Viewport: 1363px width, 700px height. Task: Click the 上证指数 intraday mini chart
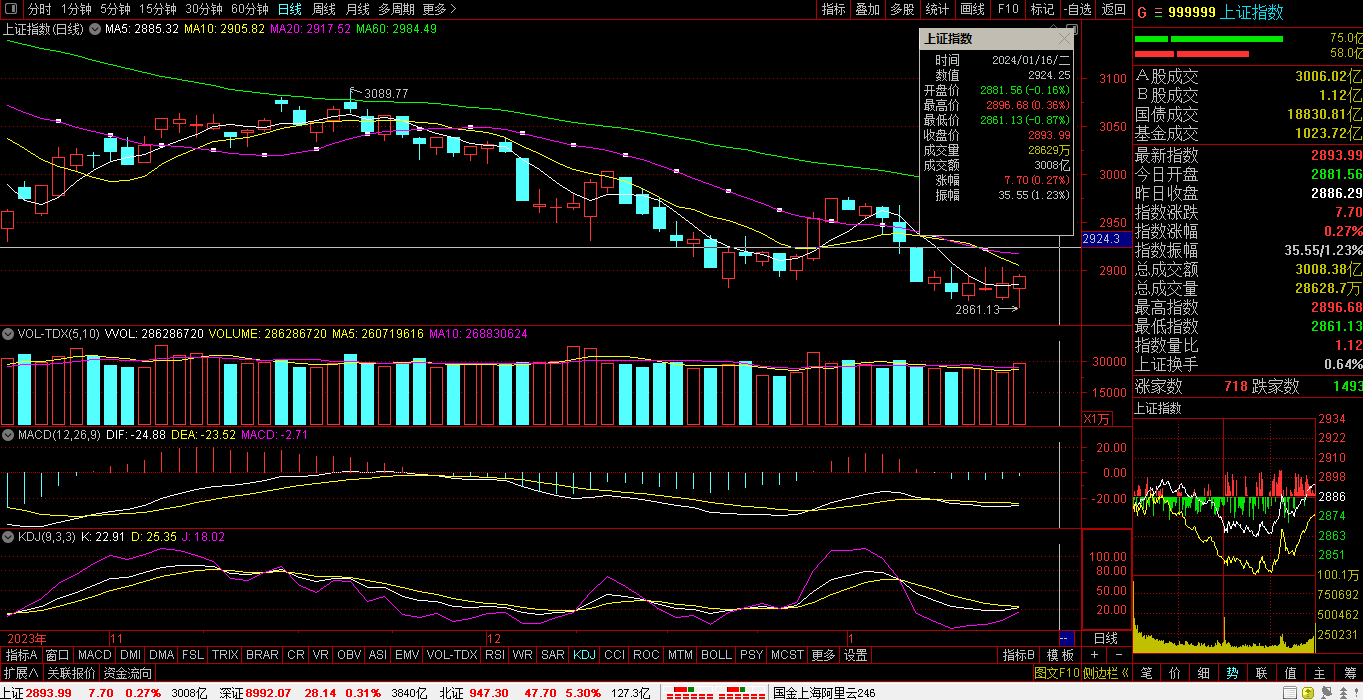coord(1225,520)
